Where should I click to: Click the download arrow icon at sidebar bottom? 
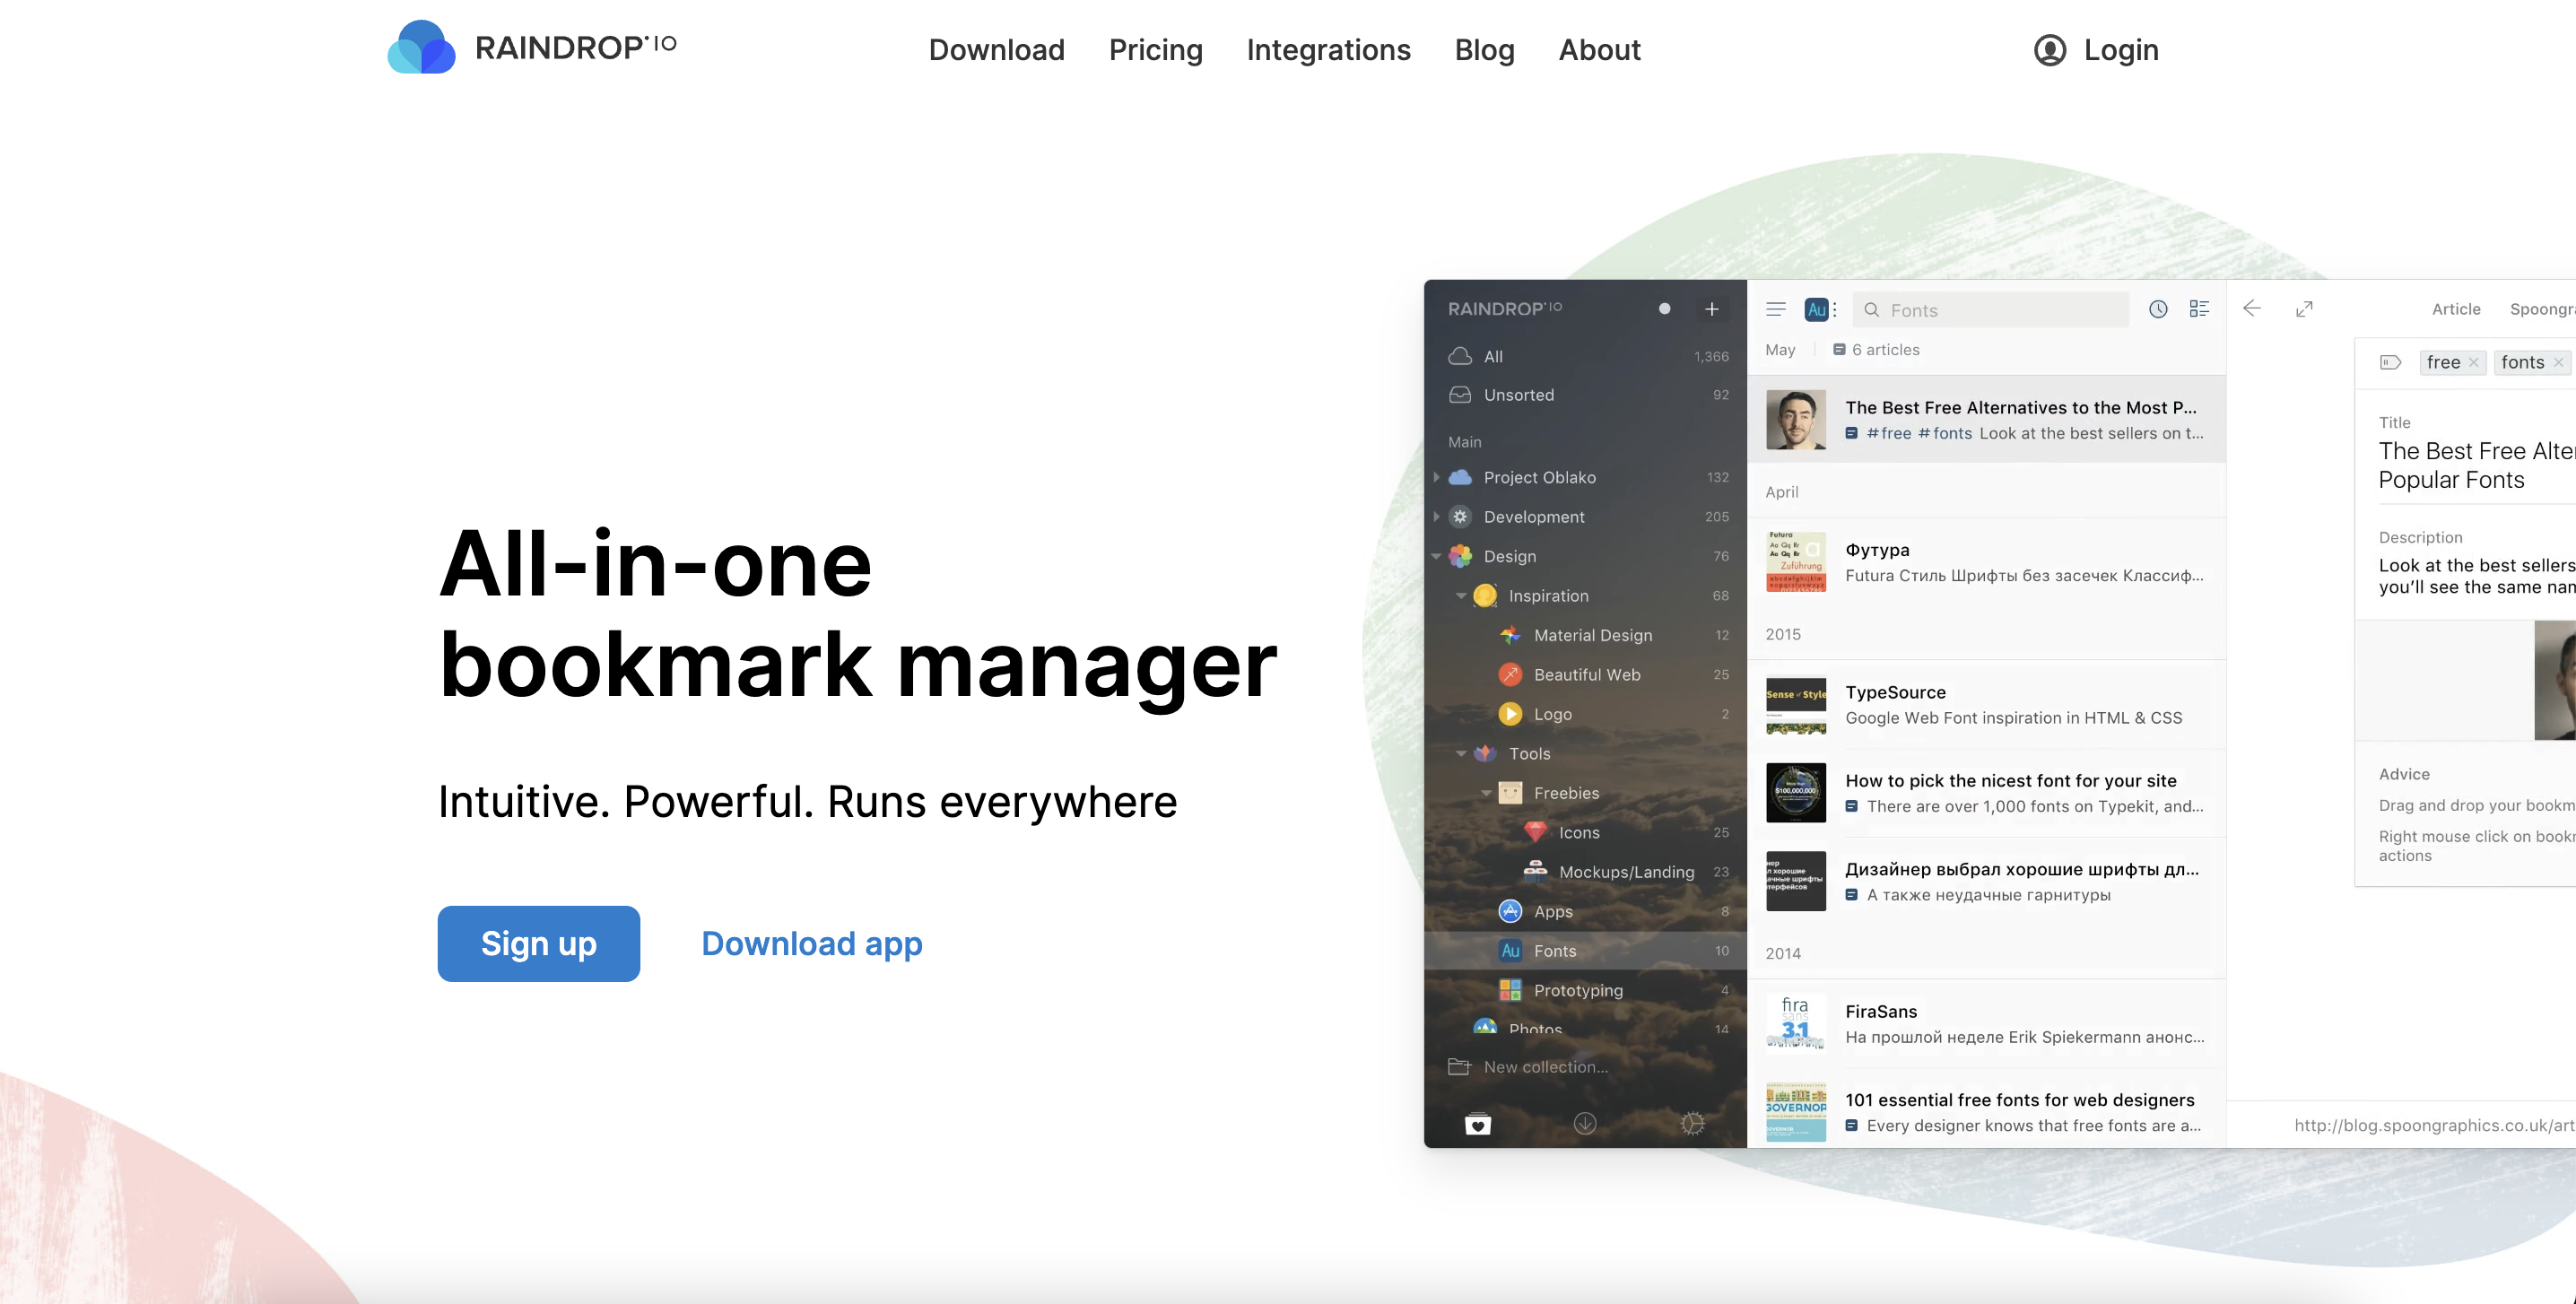pyautogui.click(x=1585, y=1124)
